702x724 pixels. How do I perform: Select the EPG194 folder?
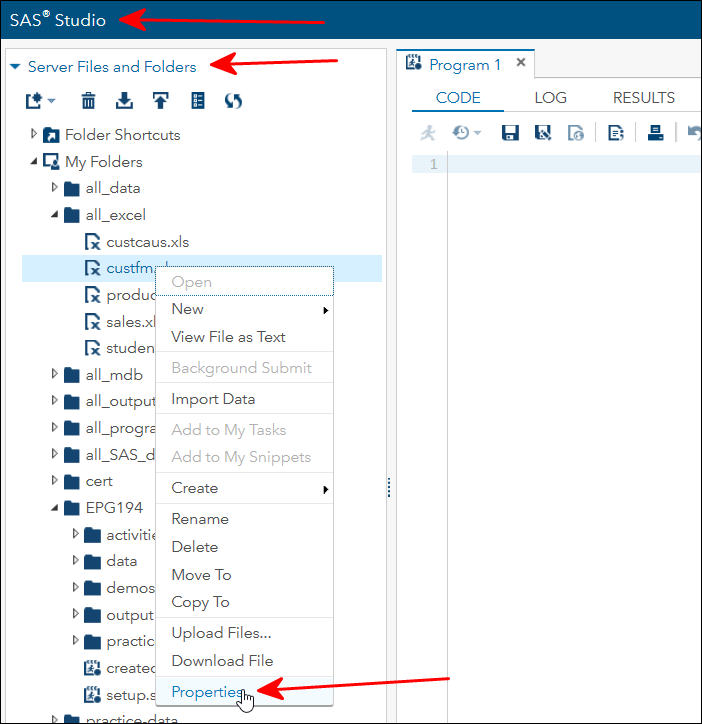114,508
